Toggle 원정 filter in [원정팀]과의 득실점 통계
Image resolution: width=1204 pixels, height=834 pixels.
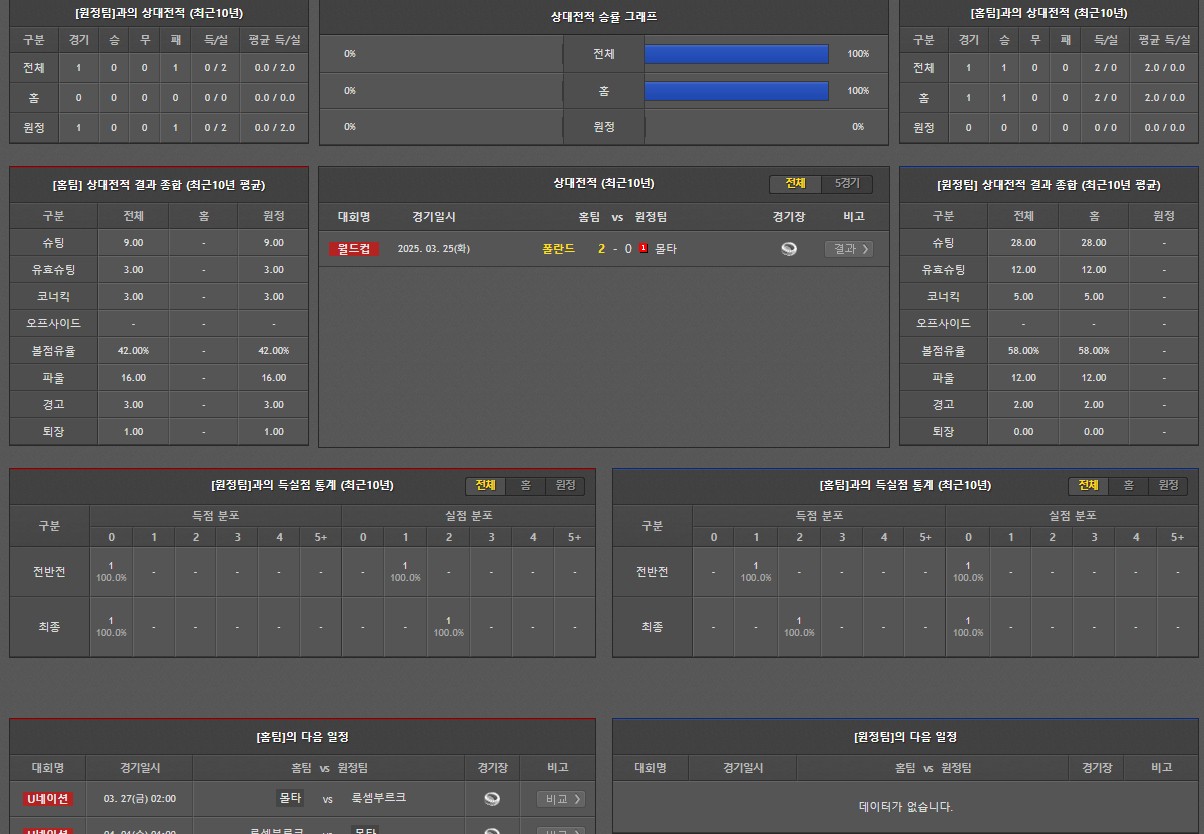coord(565,485)
